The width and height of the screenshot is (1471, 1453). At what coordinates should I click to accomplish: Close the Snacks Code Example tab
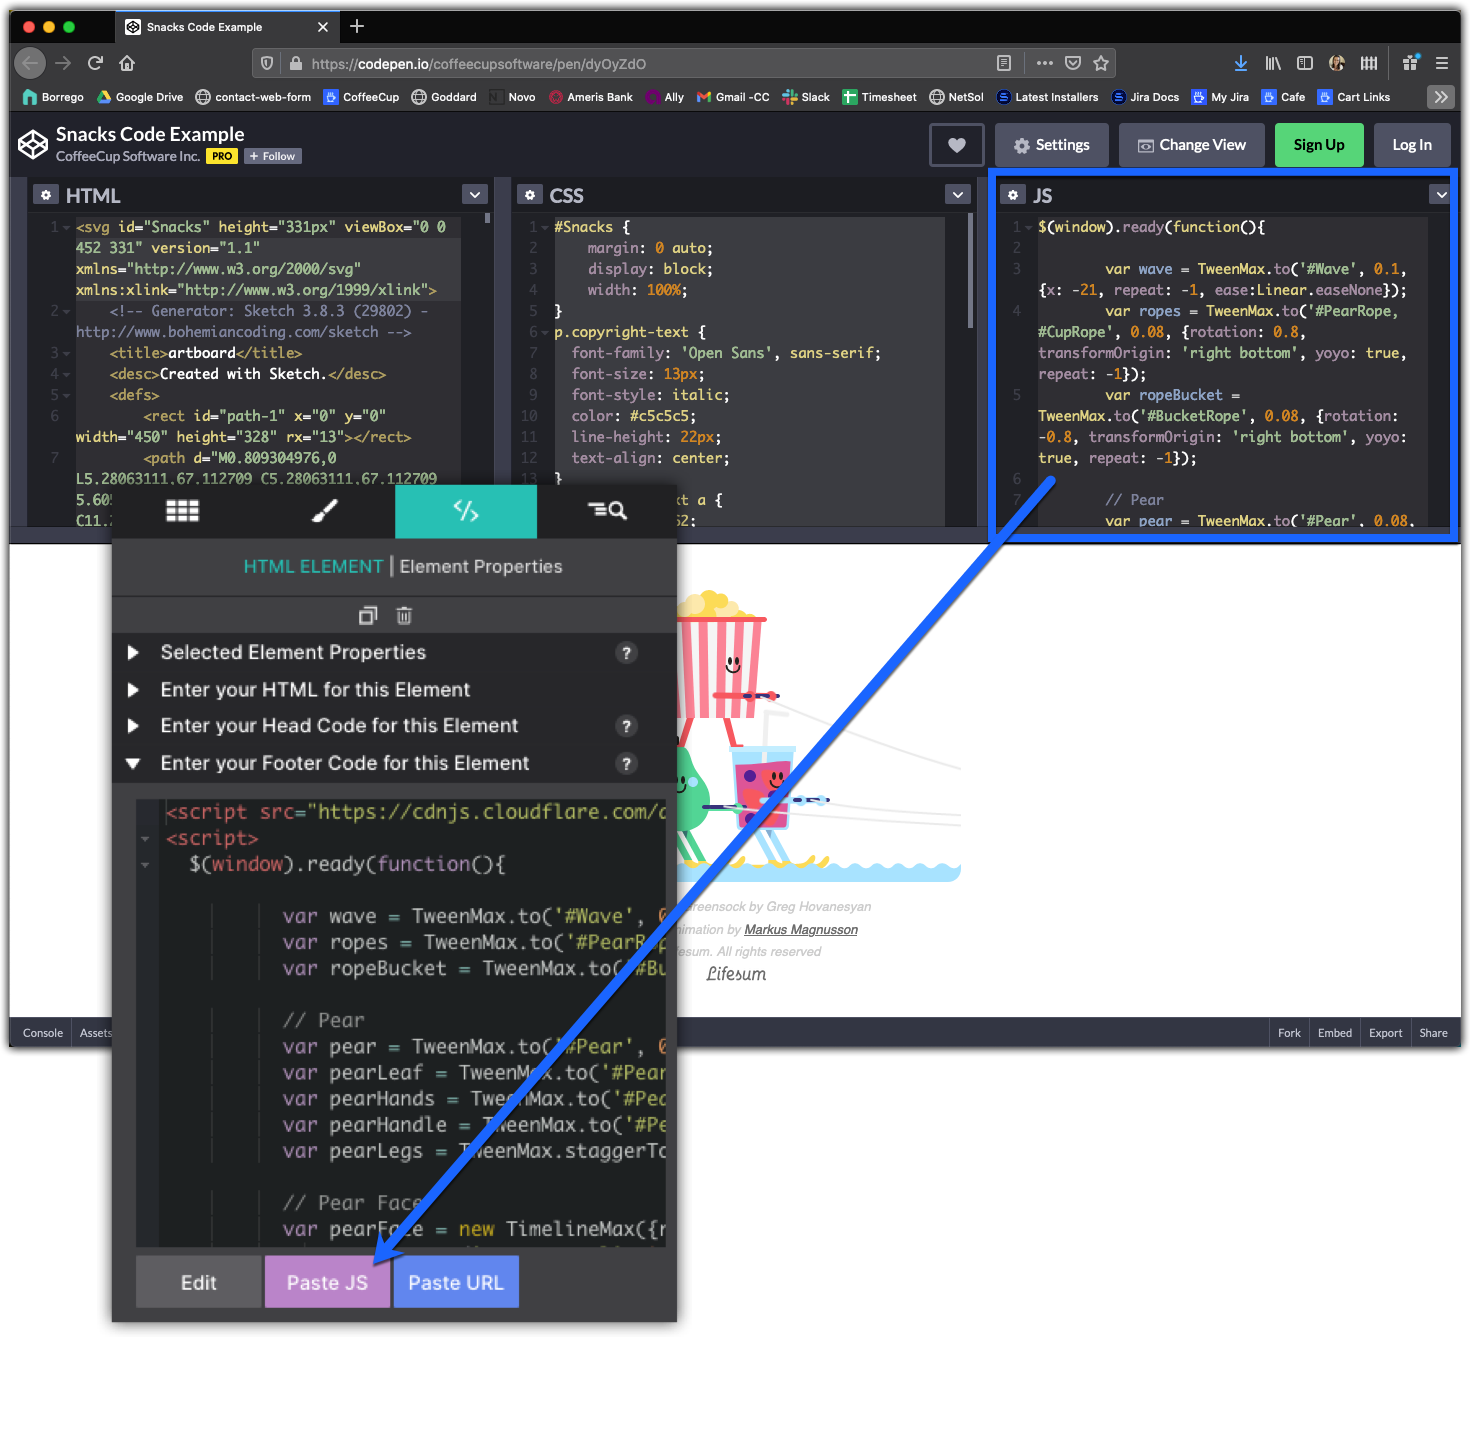click(x=322, y=27)
